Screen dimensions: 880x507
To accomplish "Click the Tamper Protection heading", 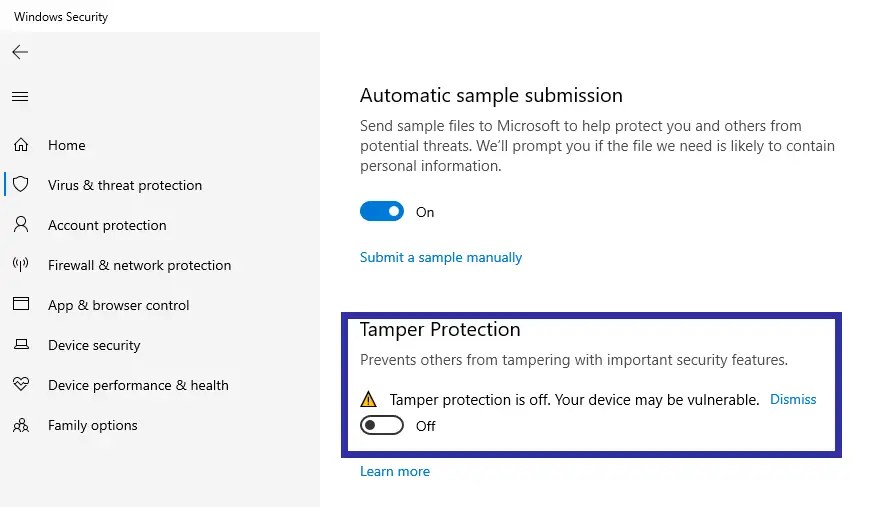I will 440,330.
